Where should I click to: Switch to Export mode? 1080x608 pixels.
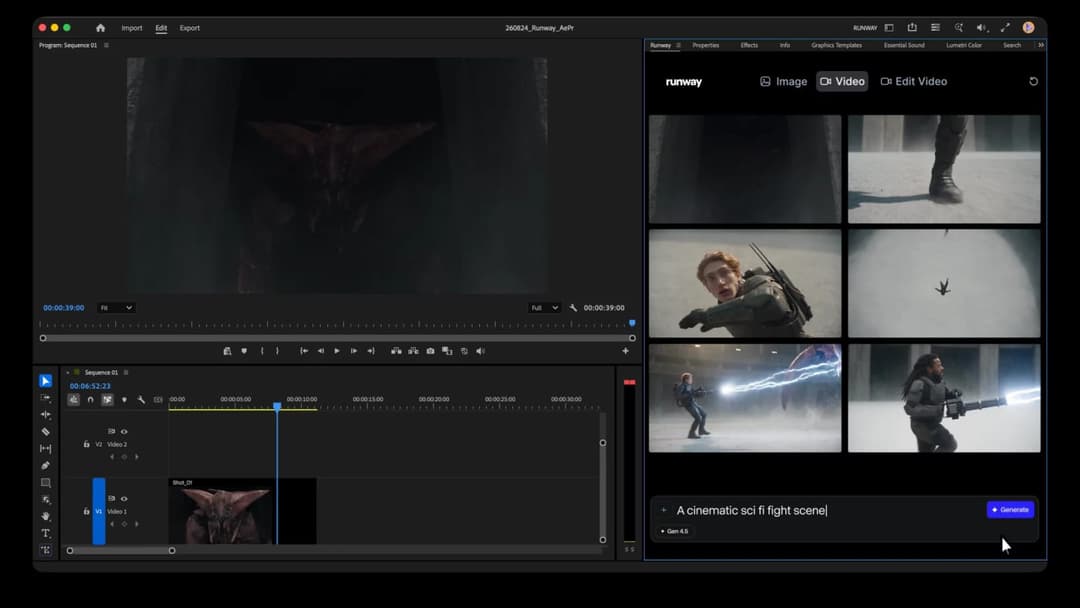[x=189, y=28]
